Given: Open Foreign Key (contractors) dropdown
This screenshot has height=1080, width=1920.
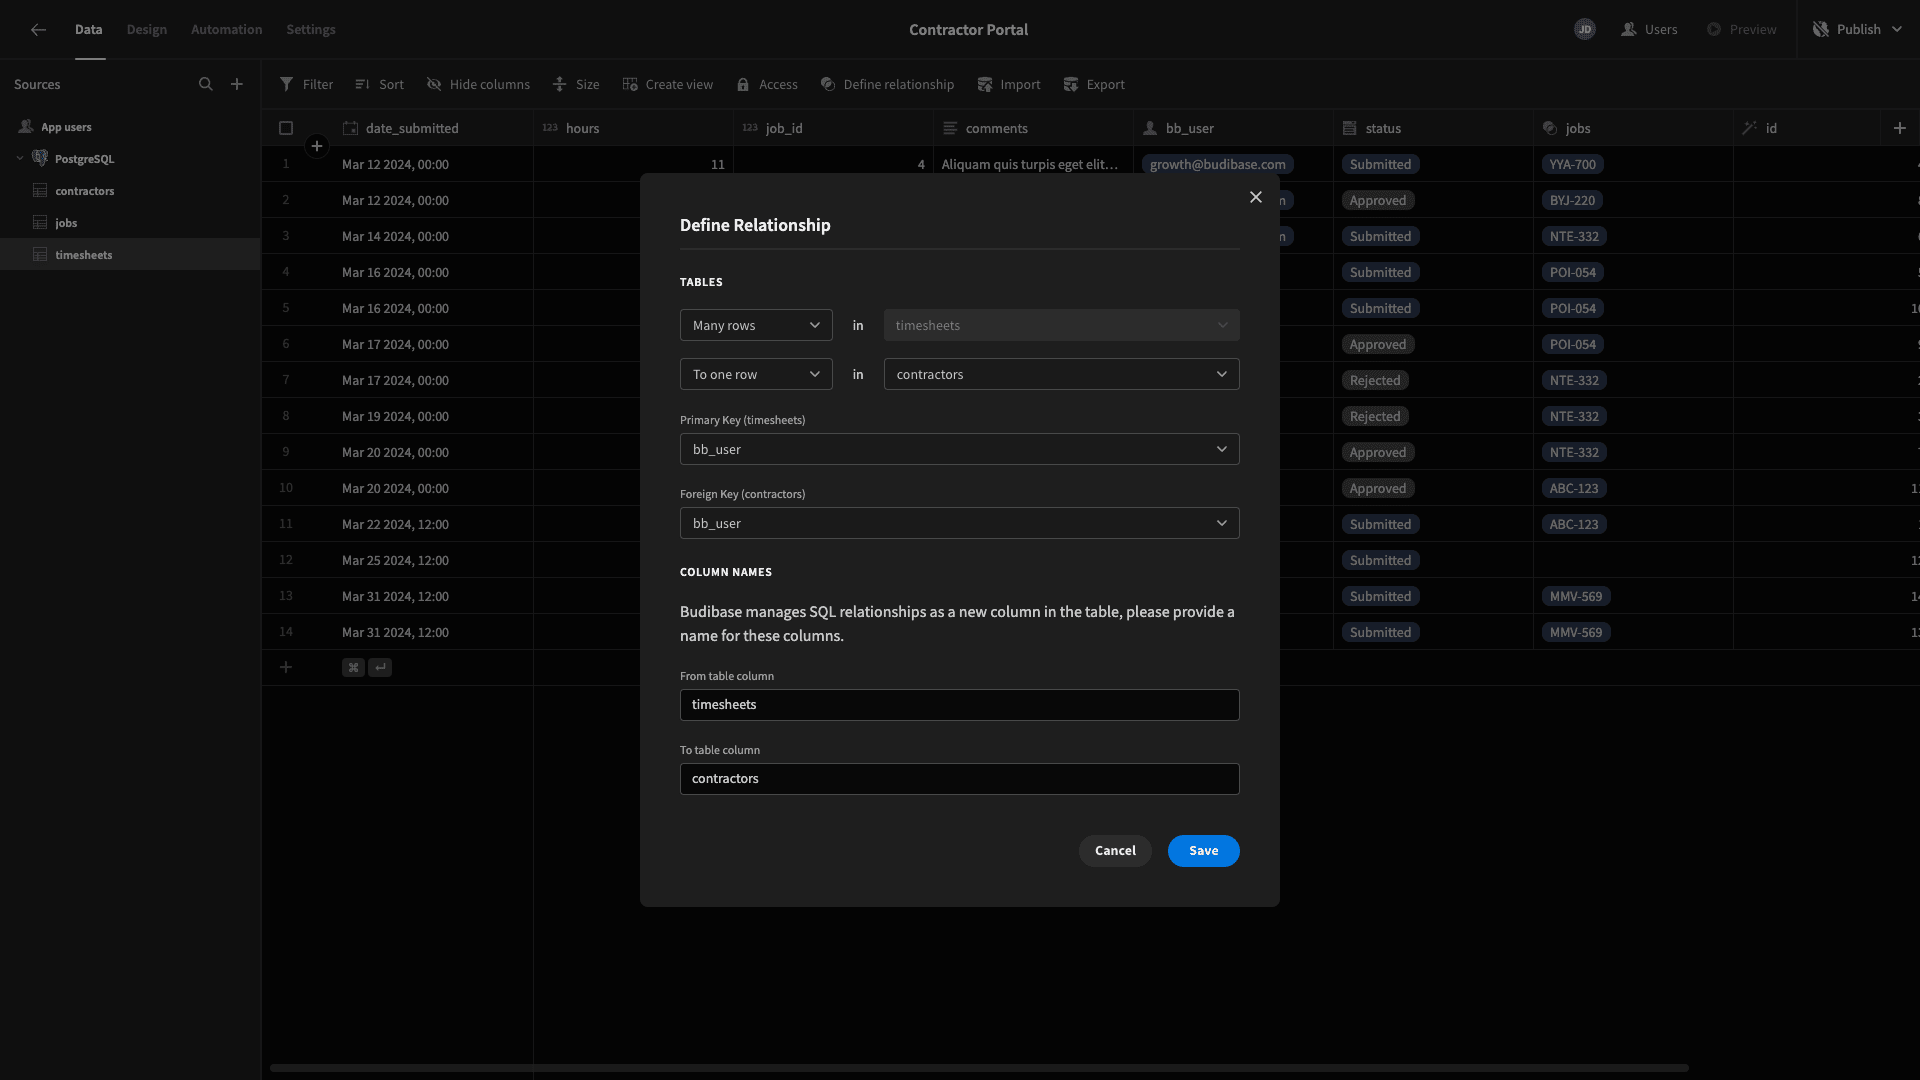Looking at the screenshot, I should (x=960, y=523).
